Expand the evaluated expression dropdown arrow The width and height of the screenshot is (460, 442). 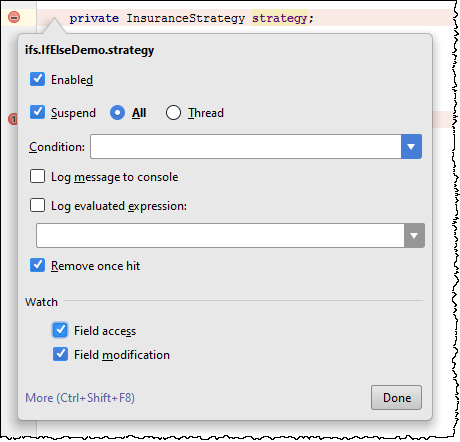coord(414,236)
